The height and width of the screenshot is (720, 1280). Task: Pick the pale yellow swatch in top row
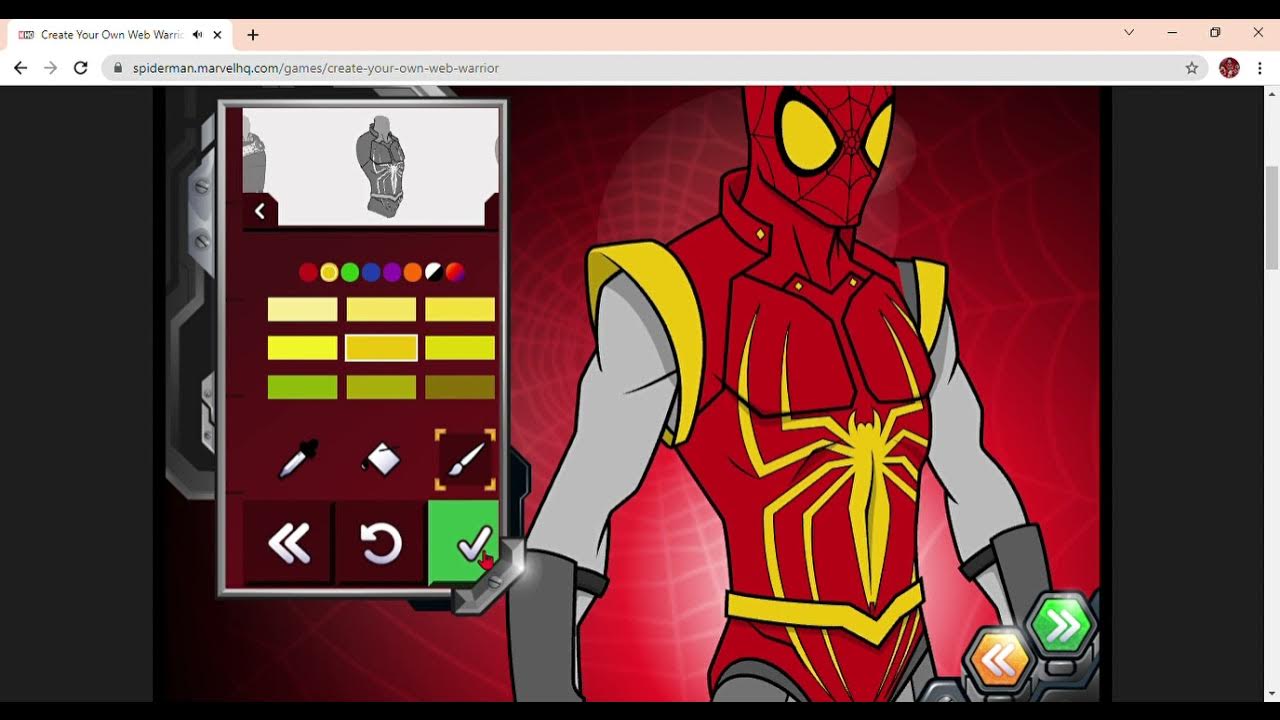302,309
